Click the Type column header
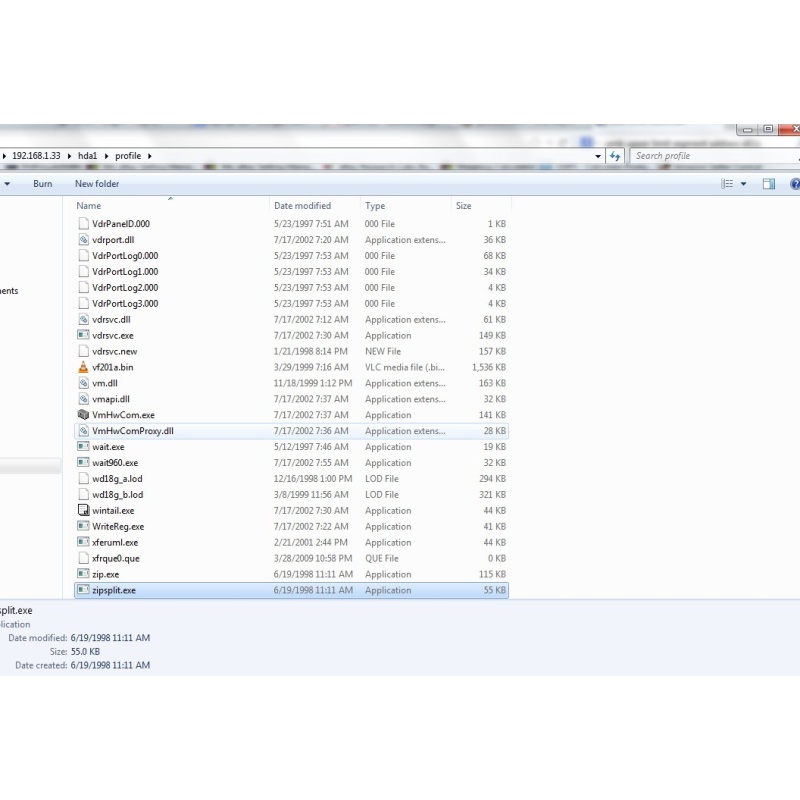 point(375,206)
